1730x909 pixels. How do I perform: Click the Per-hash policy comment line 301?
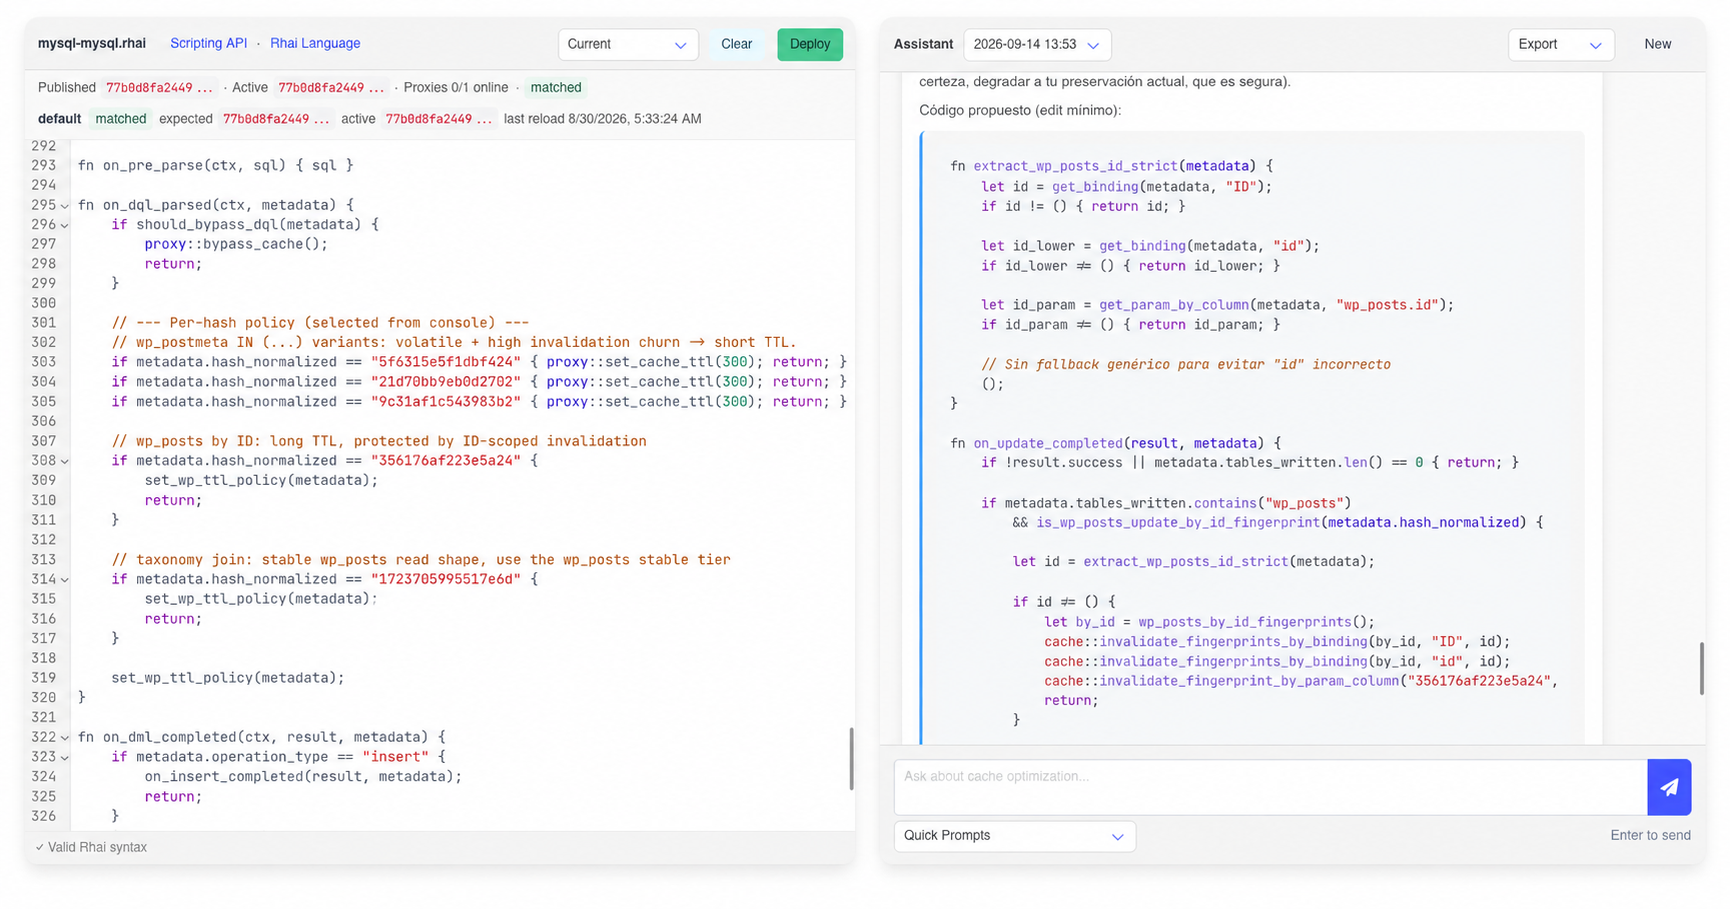(x=320, y=323)
